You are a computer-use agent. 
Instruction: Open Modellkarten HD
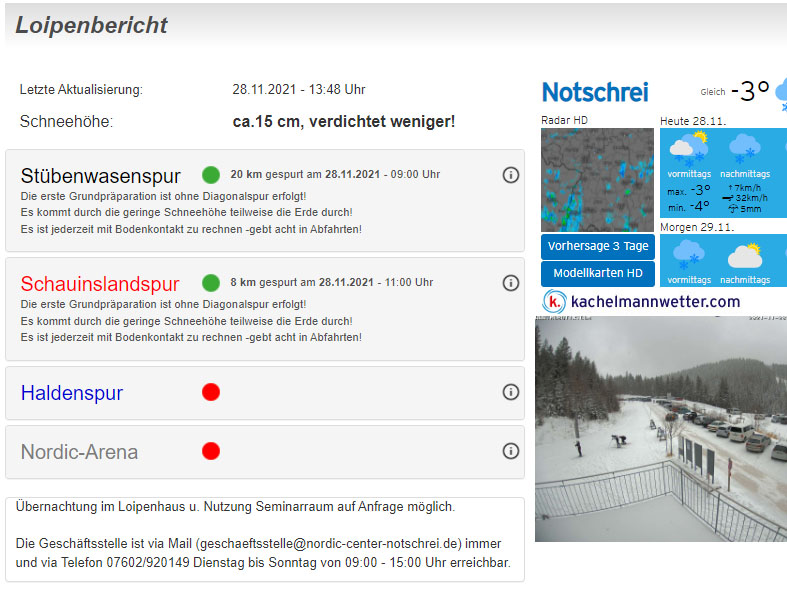pos(598,274)
